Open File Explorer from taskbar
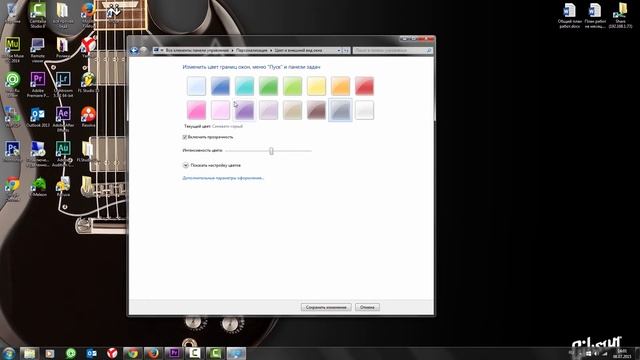 pos(29,353)
